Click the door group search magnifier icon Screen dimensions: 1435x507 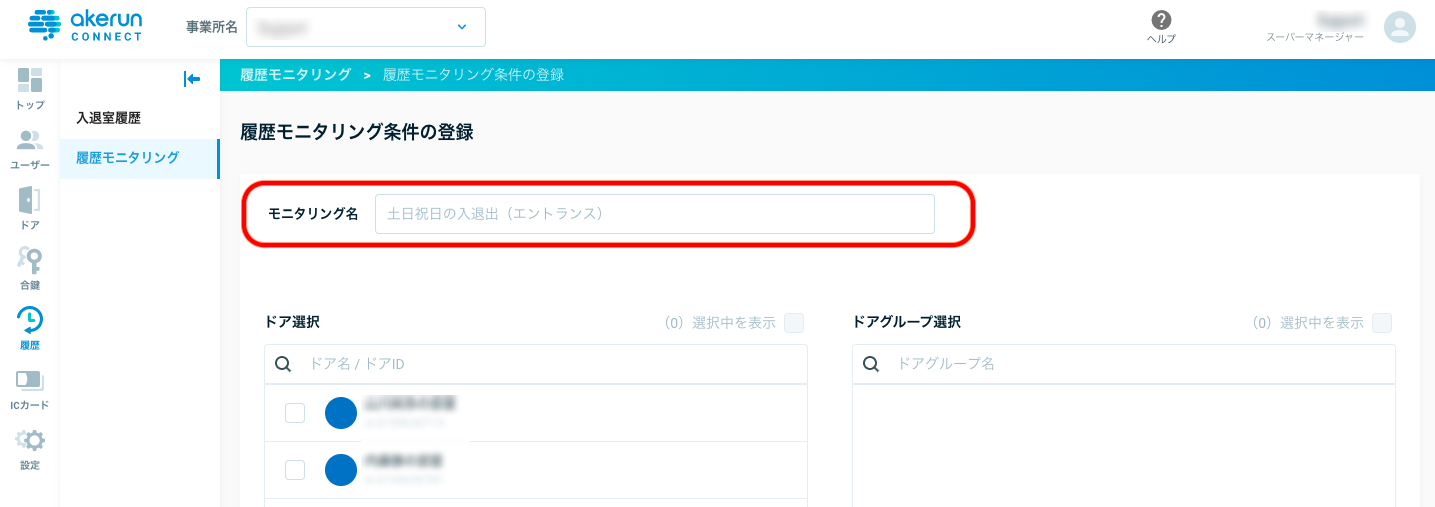click(x=871, y=364)
